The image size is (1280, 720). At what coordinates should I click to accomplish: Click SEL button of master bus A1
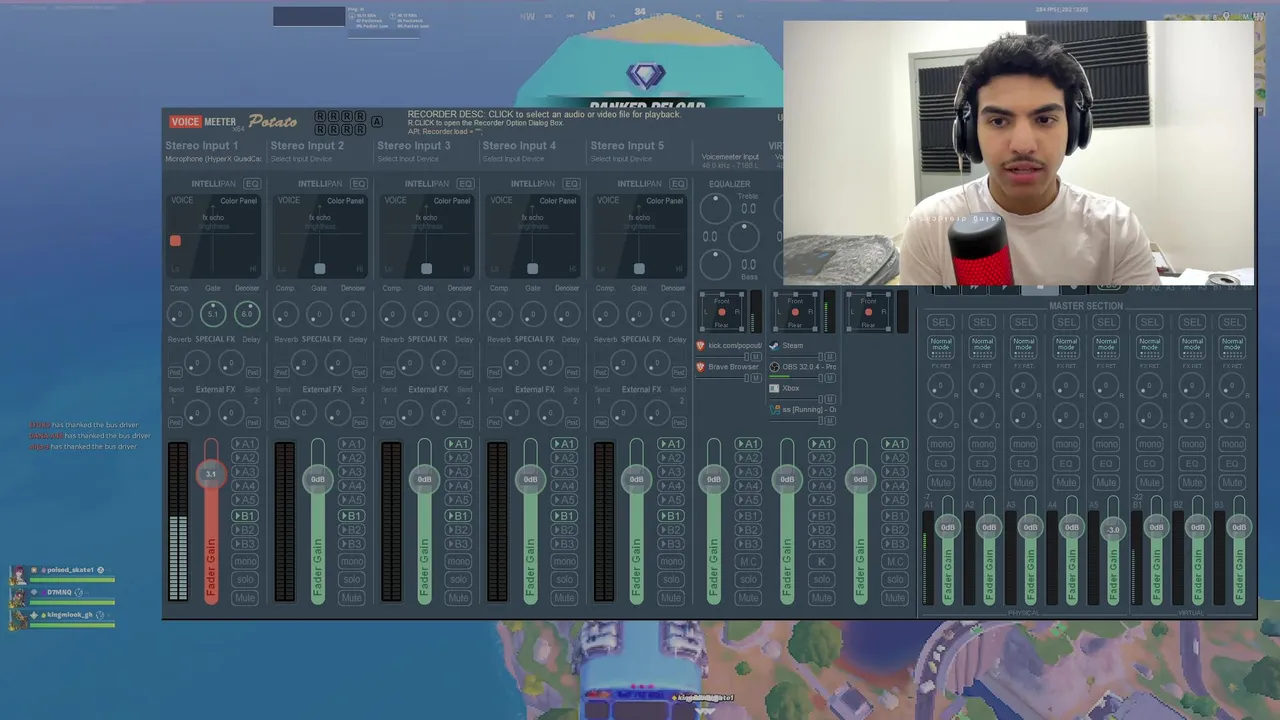tap(941, 322)
